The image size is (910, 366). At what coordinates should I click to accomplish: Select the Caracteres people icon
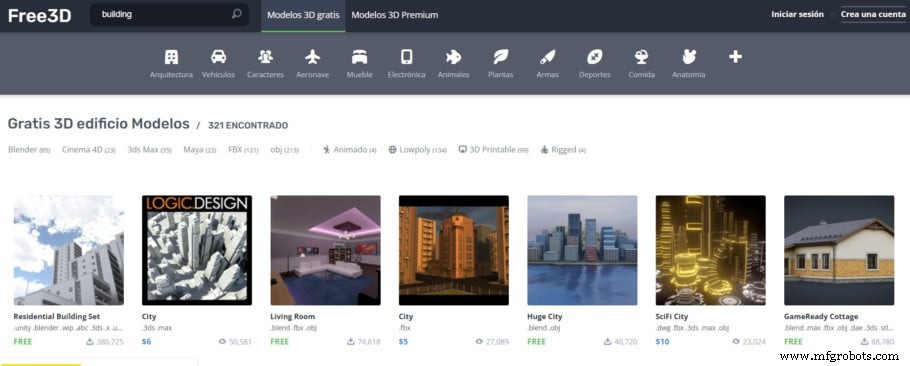pyautogui.click(x=265, y=57)
